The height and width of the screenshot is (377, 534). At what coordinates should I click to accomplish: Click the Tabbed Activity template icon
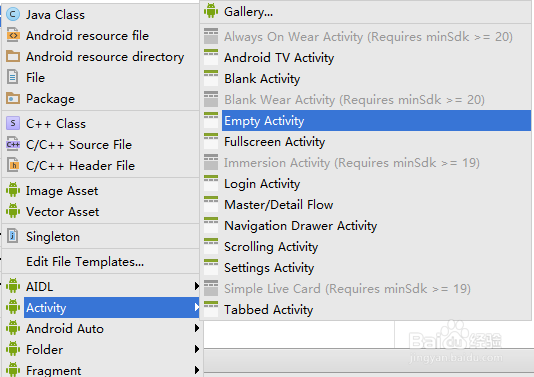click(211, 309)
